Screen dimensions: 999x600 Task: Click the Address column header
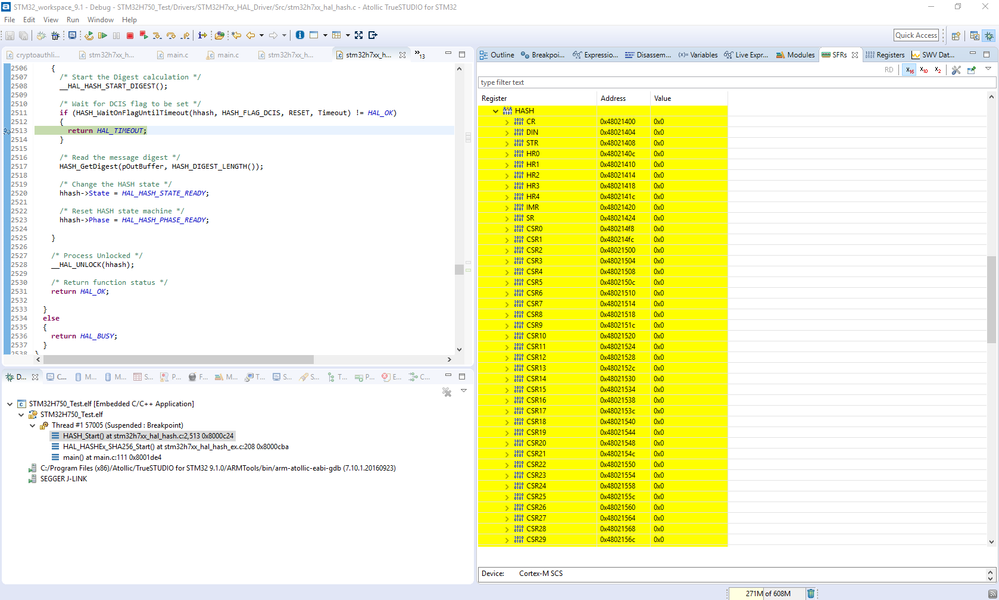(623, 98)
